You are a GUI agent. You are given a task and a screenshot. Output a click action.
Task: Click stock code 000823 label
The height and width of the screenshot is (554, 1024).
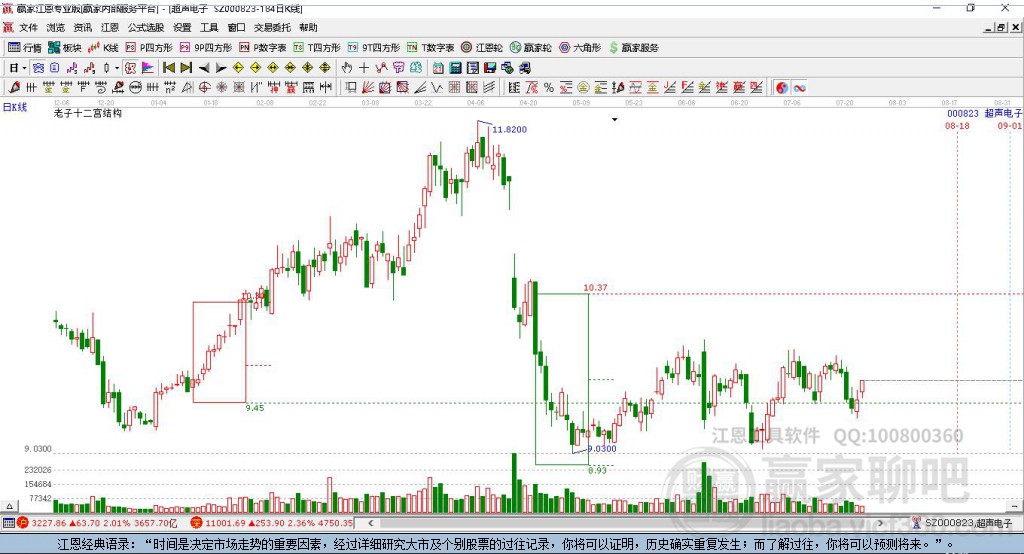(963, 114)
